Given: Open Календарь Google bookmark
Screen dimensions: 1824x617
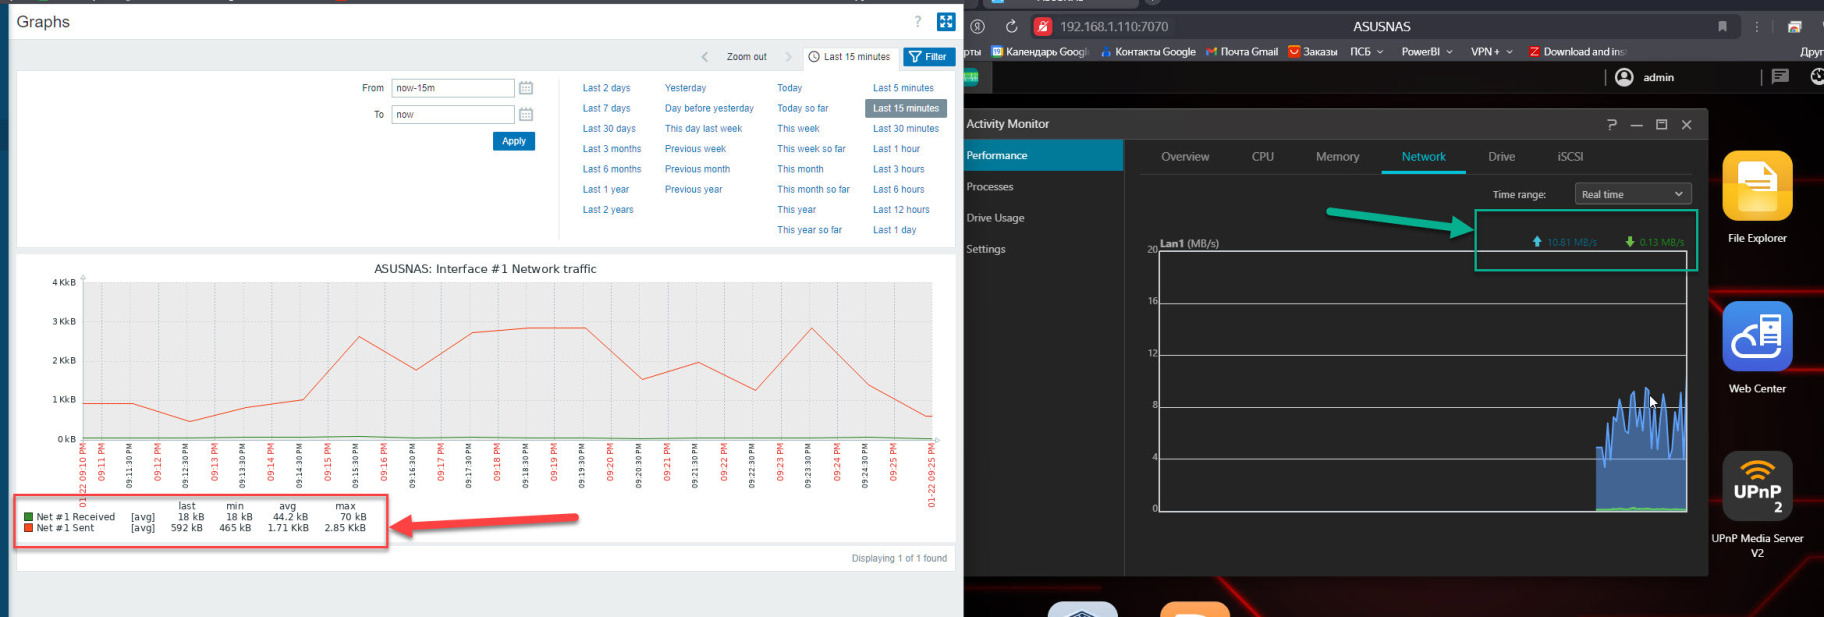Looking at the screenshot, I should 1040,52.
